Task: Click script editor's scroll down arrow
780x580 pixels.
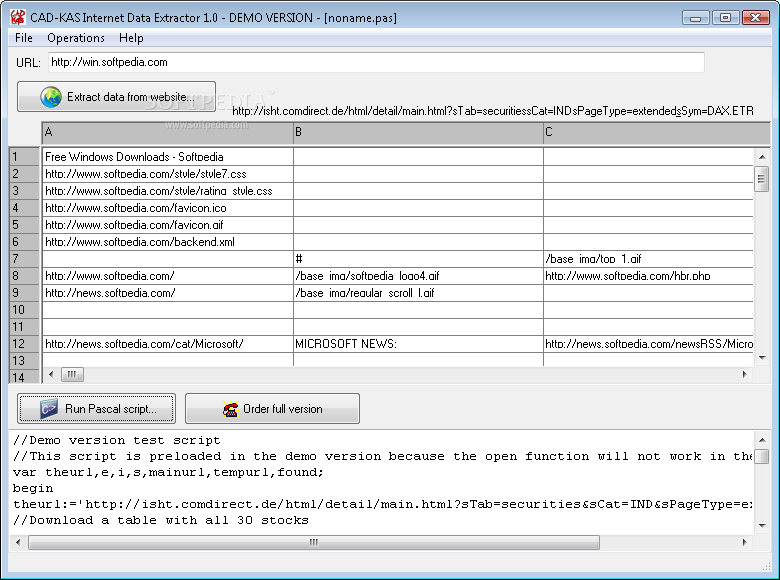Action: [762, 525]
